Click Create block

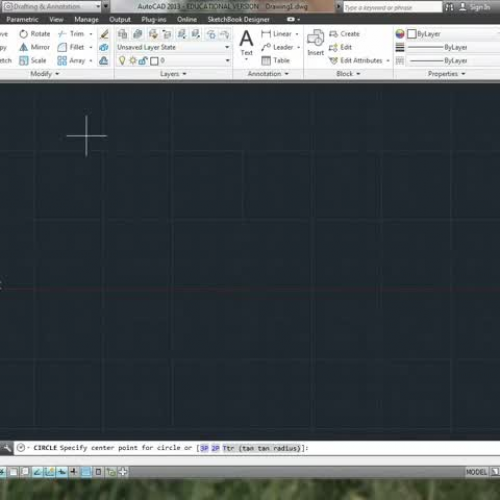pyautogui.click(x=344, y=34)
